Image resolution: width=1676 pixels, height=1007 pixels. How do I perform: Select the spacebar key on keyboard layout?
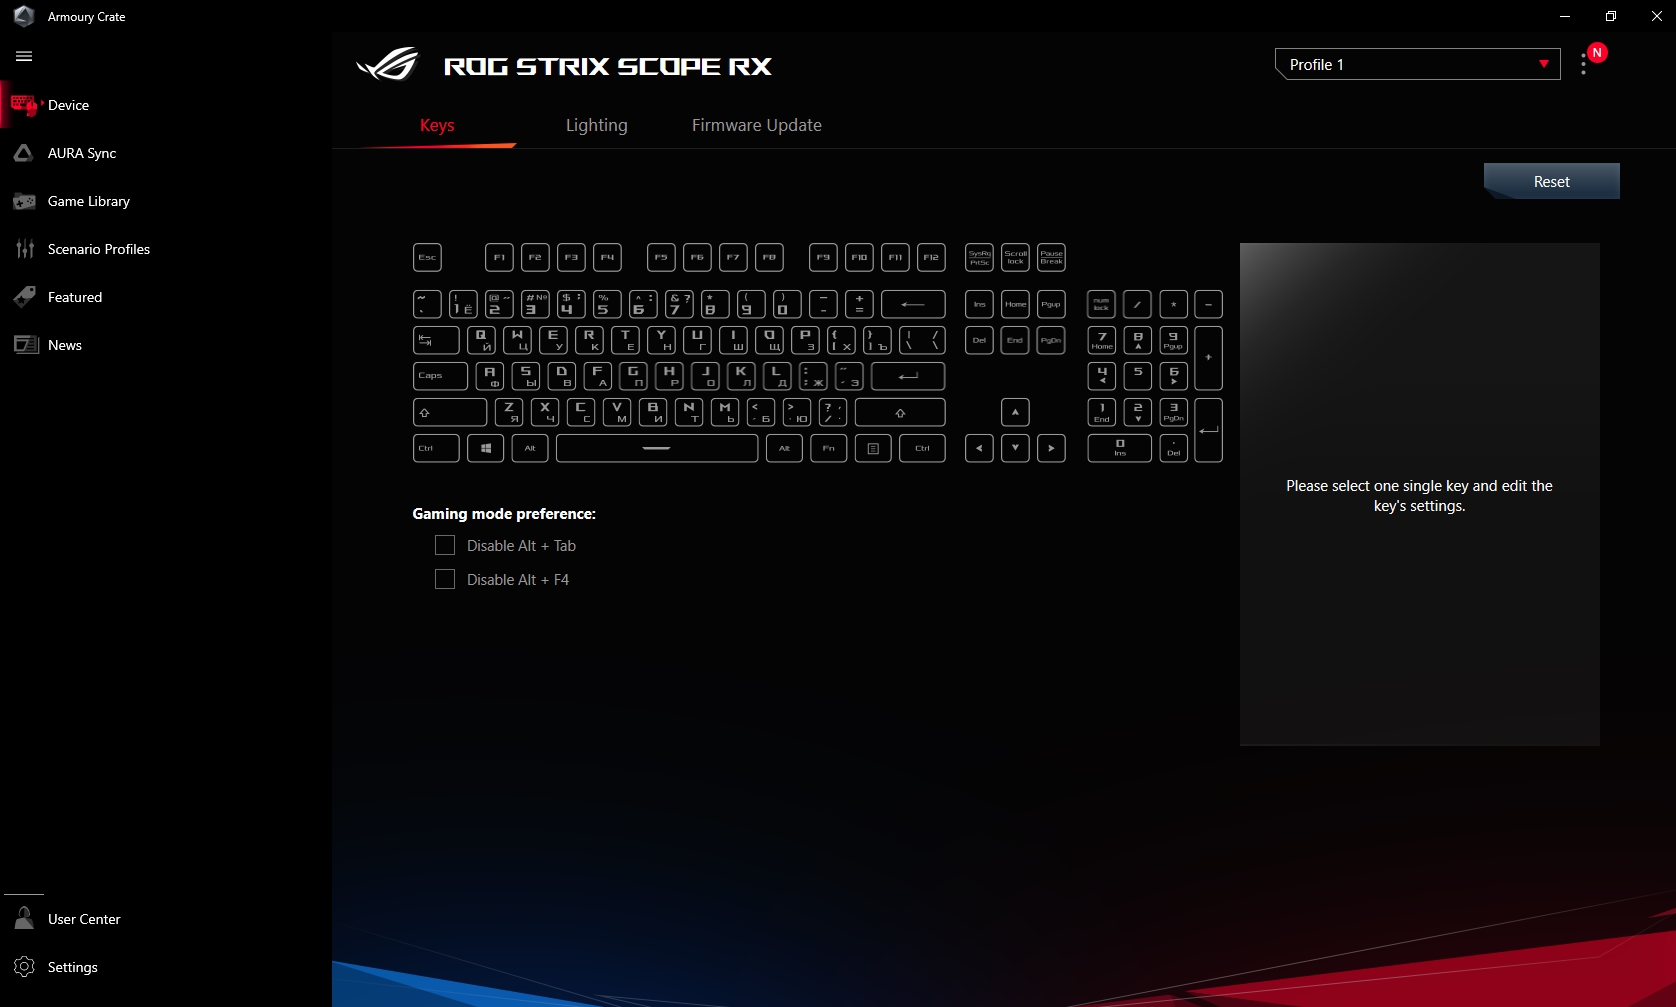pyautogui.click(x=656, y=448)
